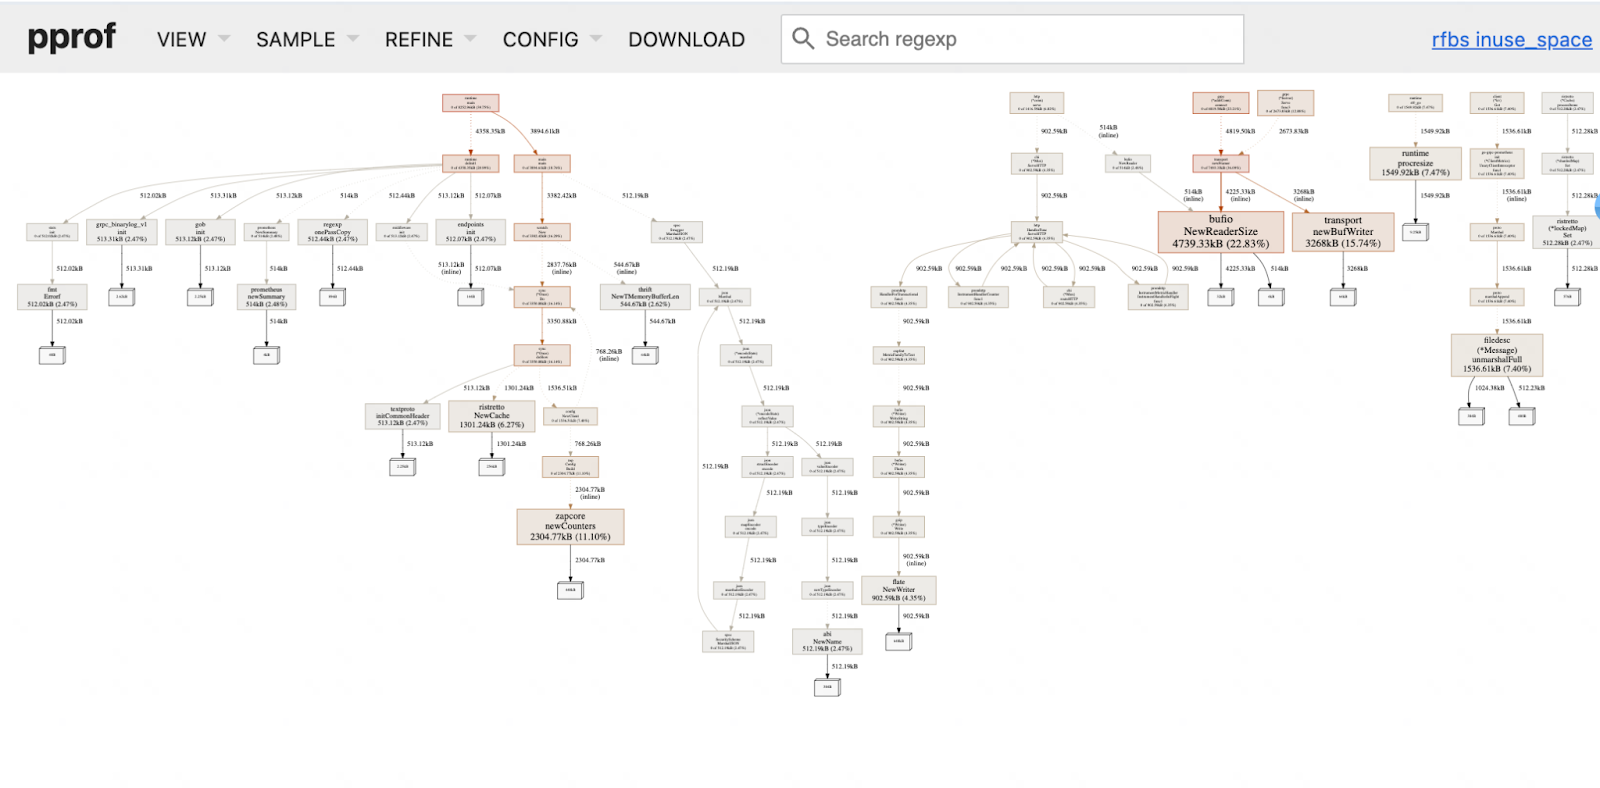The height and width of the screenshot is (788, 1600).
Task: Select the gob init node
Action: tap(200, 232)
